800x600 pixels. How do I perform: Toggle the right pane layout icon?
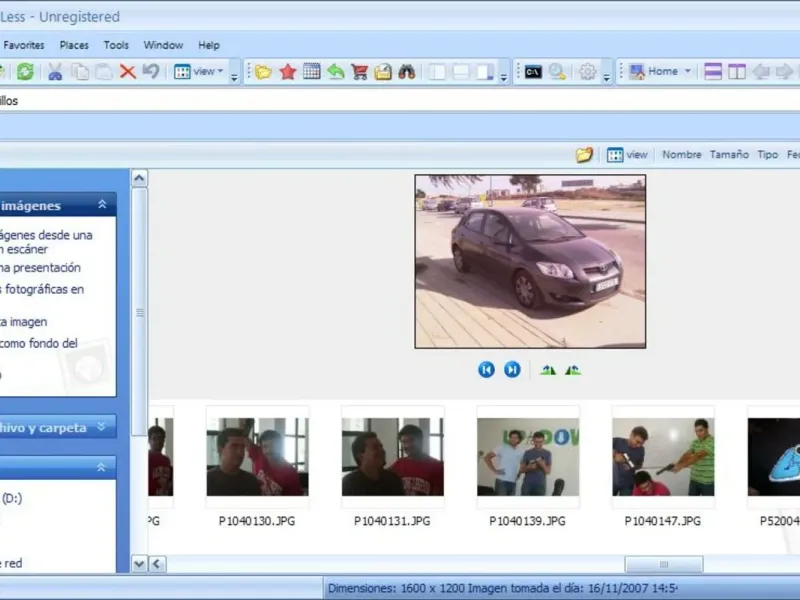[x=485, y=71]
